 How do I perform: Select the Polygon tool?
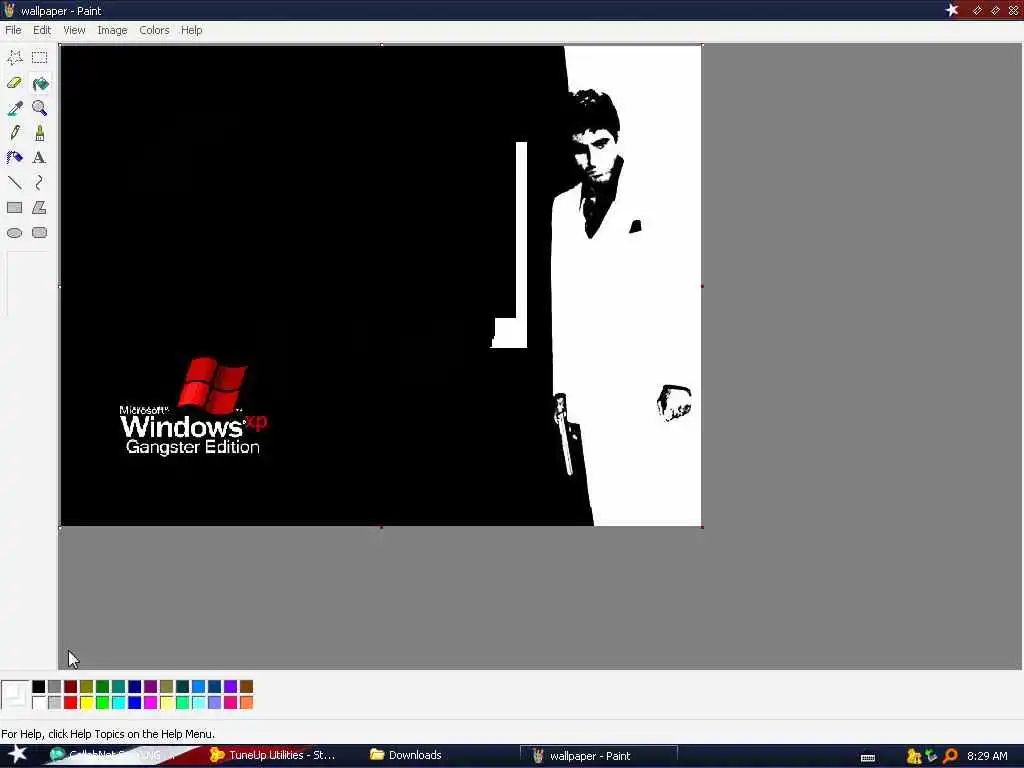[x=39, y=208]
